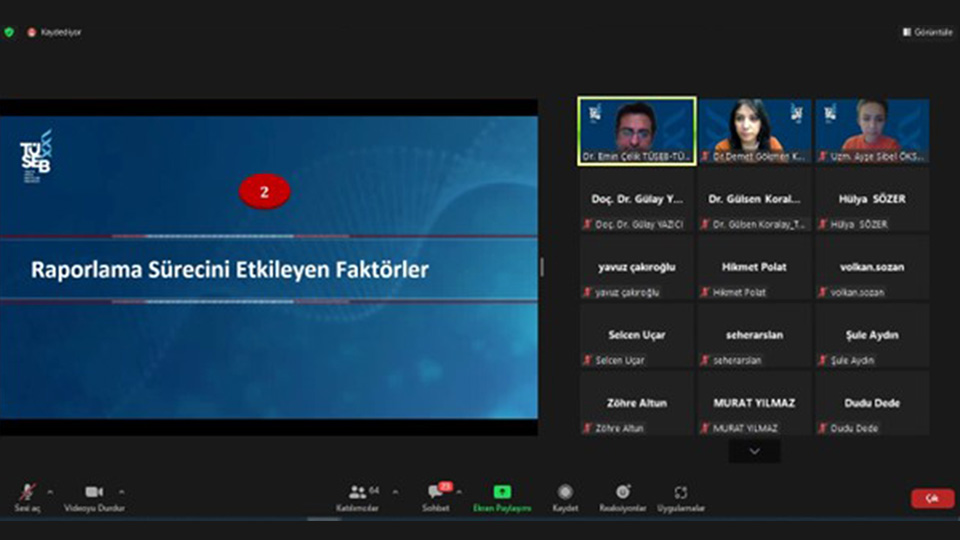Click the green security shield icon
Image resolution: width=960 pixels, height=540 pixels.
[9, 32]
